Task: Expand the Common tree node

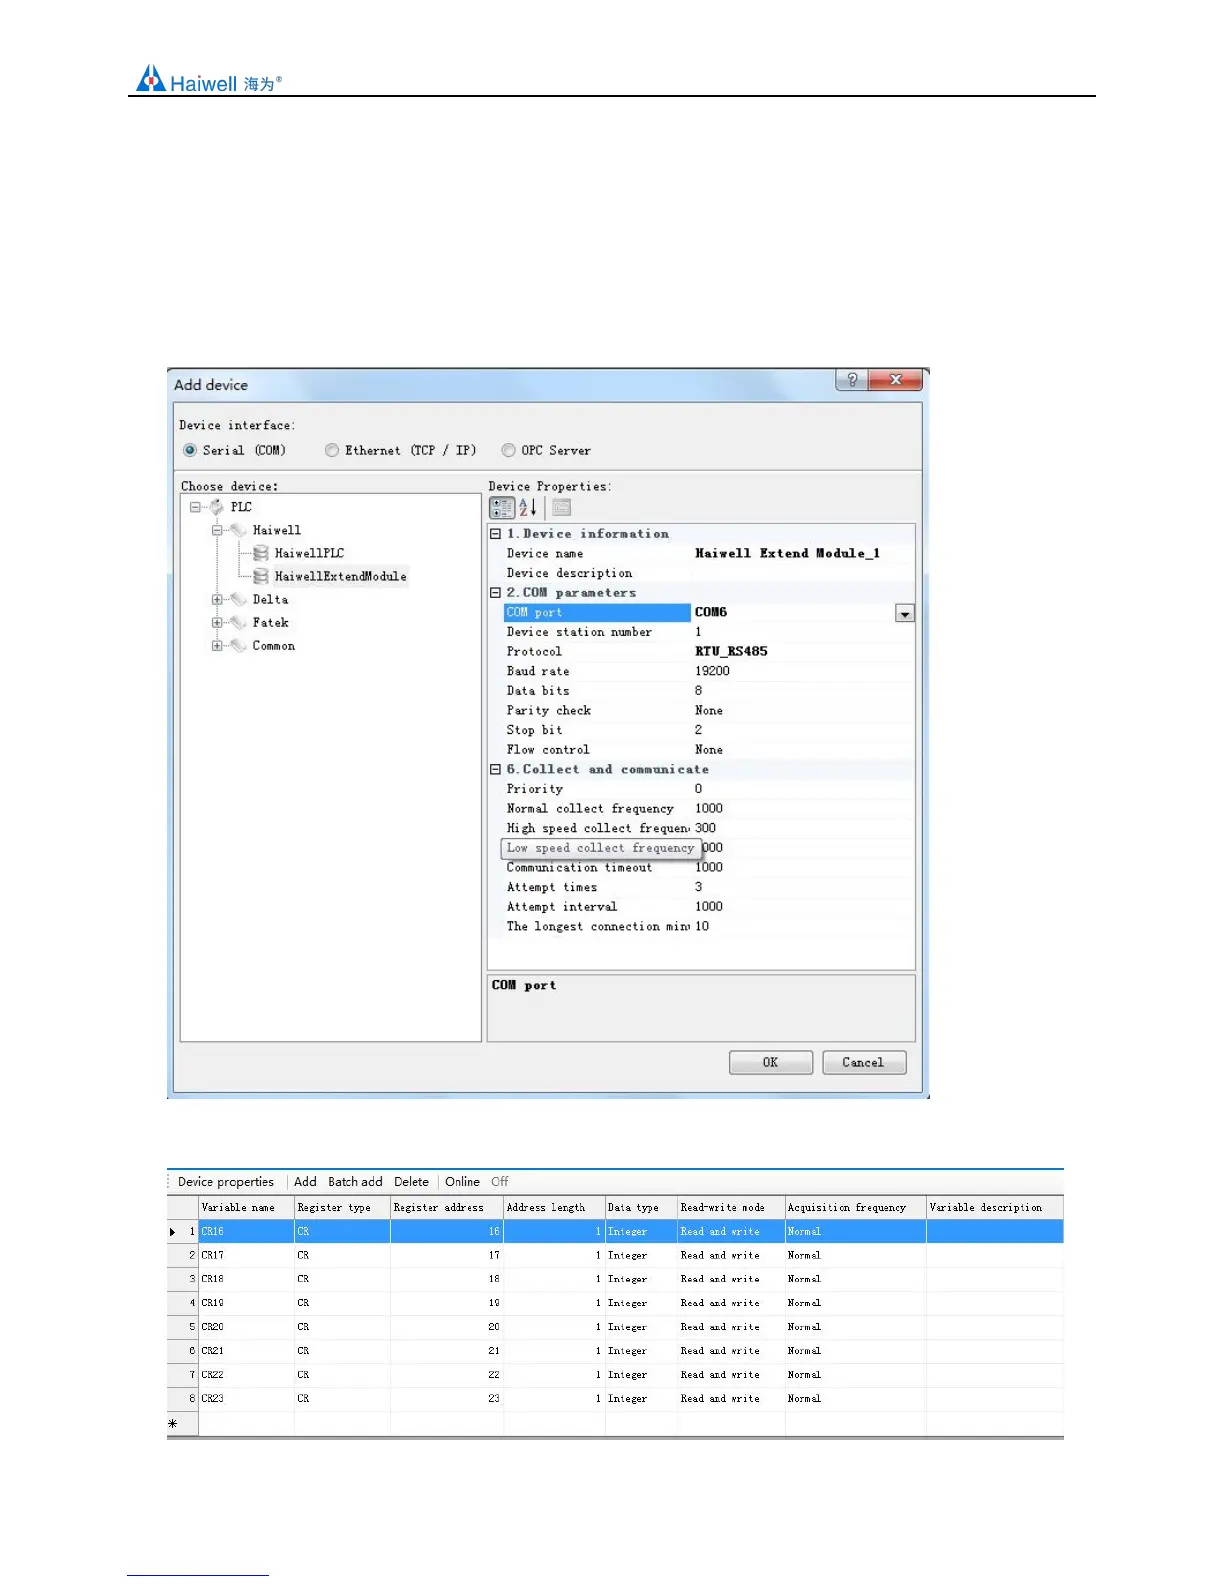Action: [217, 646]
